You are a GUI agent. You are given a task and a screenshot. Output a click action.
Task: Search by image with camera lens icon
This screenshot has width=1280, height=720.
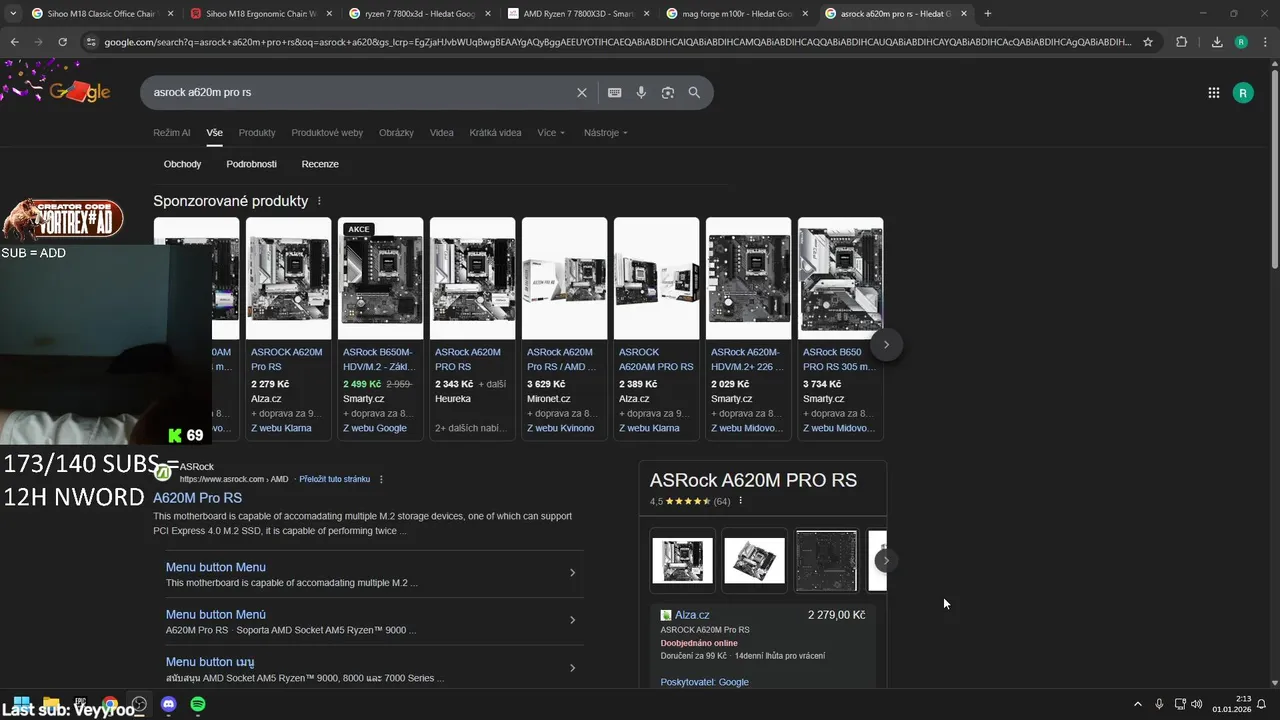pos(668,92)
